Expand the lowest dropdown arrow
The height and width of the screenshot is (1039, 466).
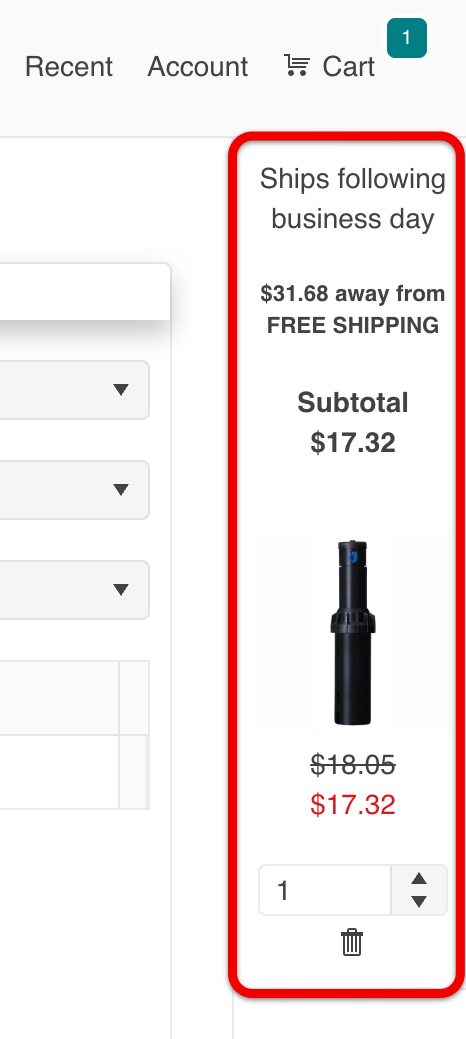(x=121, y=590)
